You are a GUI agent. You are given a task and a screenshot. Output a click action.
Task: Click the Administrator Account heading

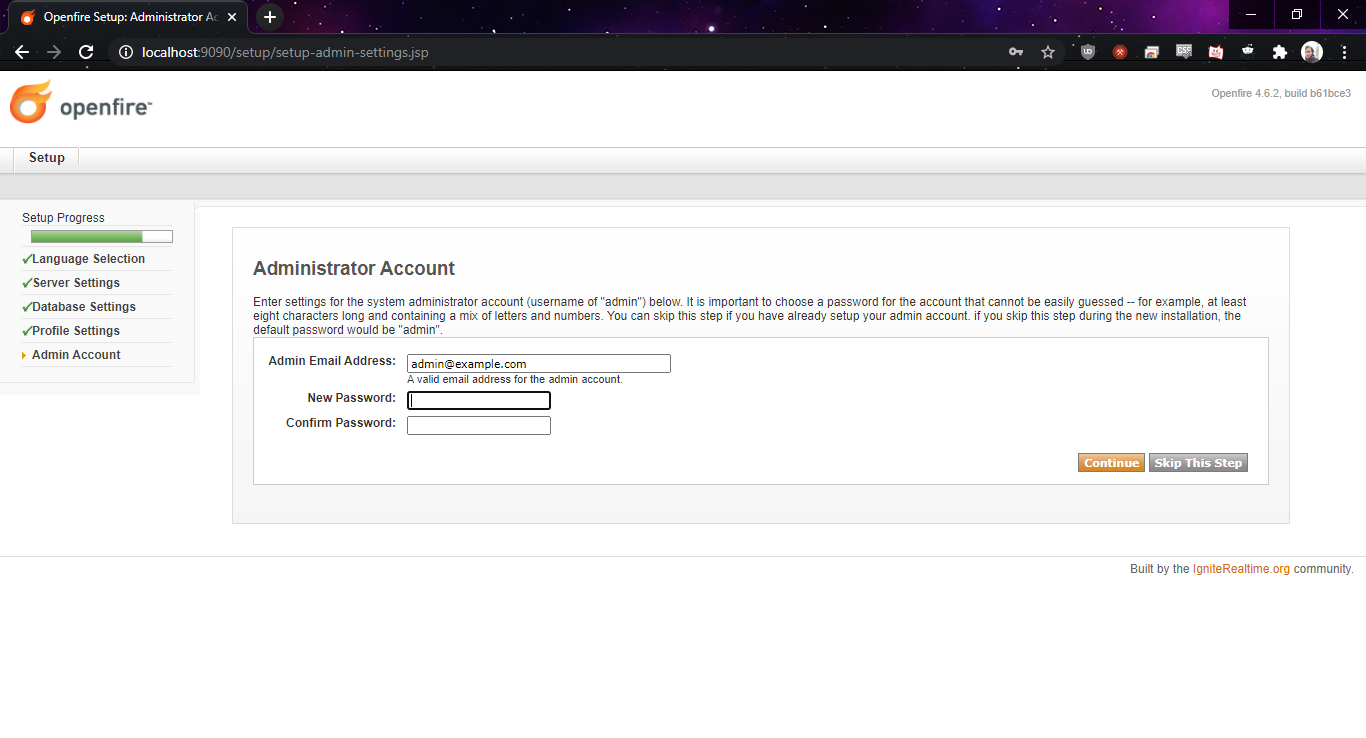354,268
